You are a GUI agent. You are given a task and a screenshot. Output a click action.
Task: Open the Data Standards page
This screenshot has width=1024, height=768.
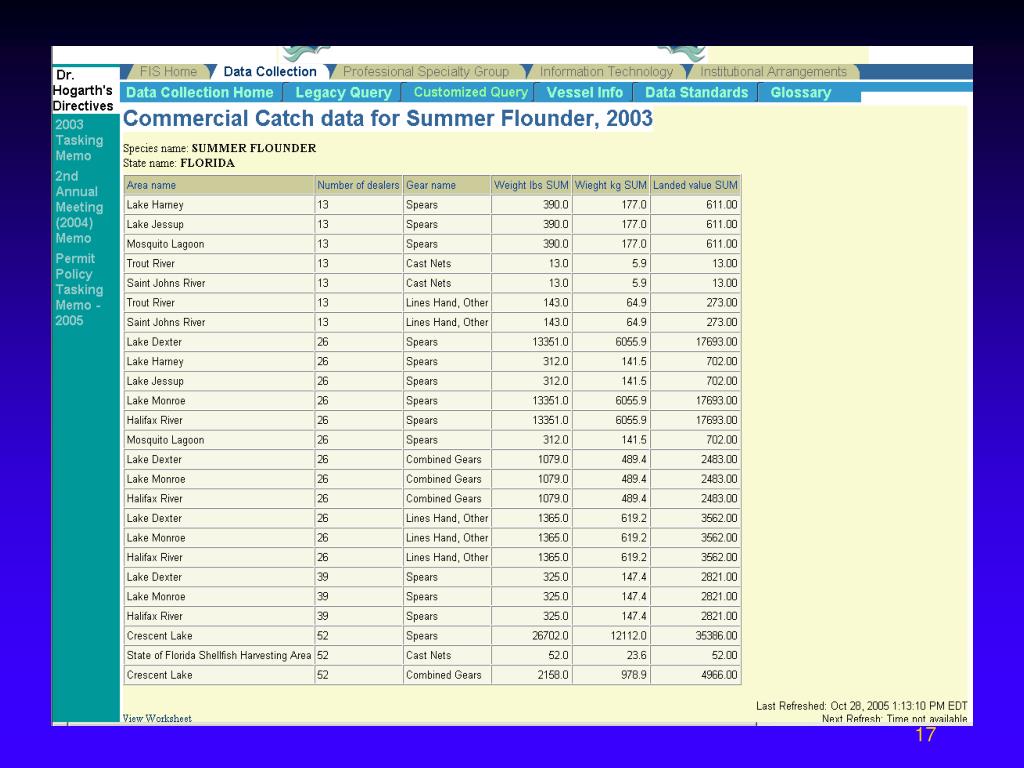click(x=696, y=93)
